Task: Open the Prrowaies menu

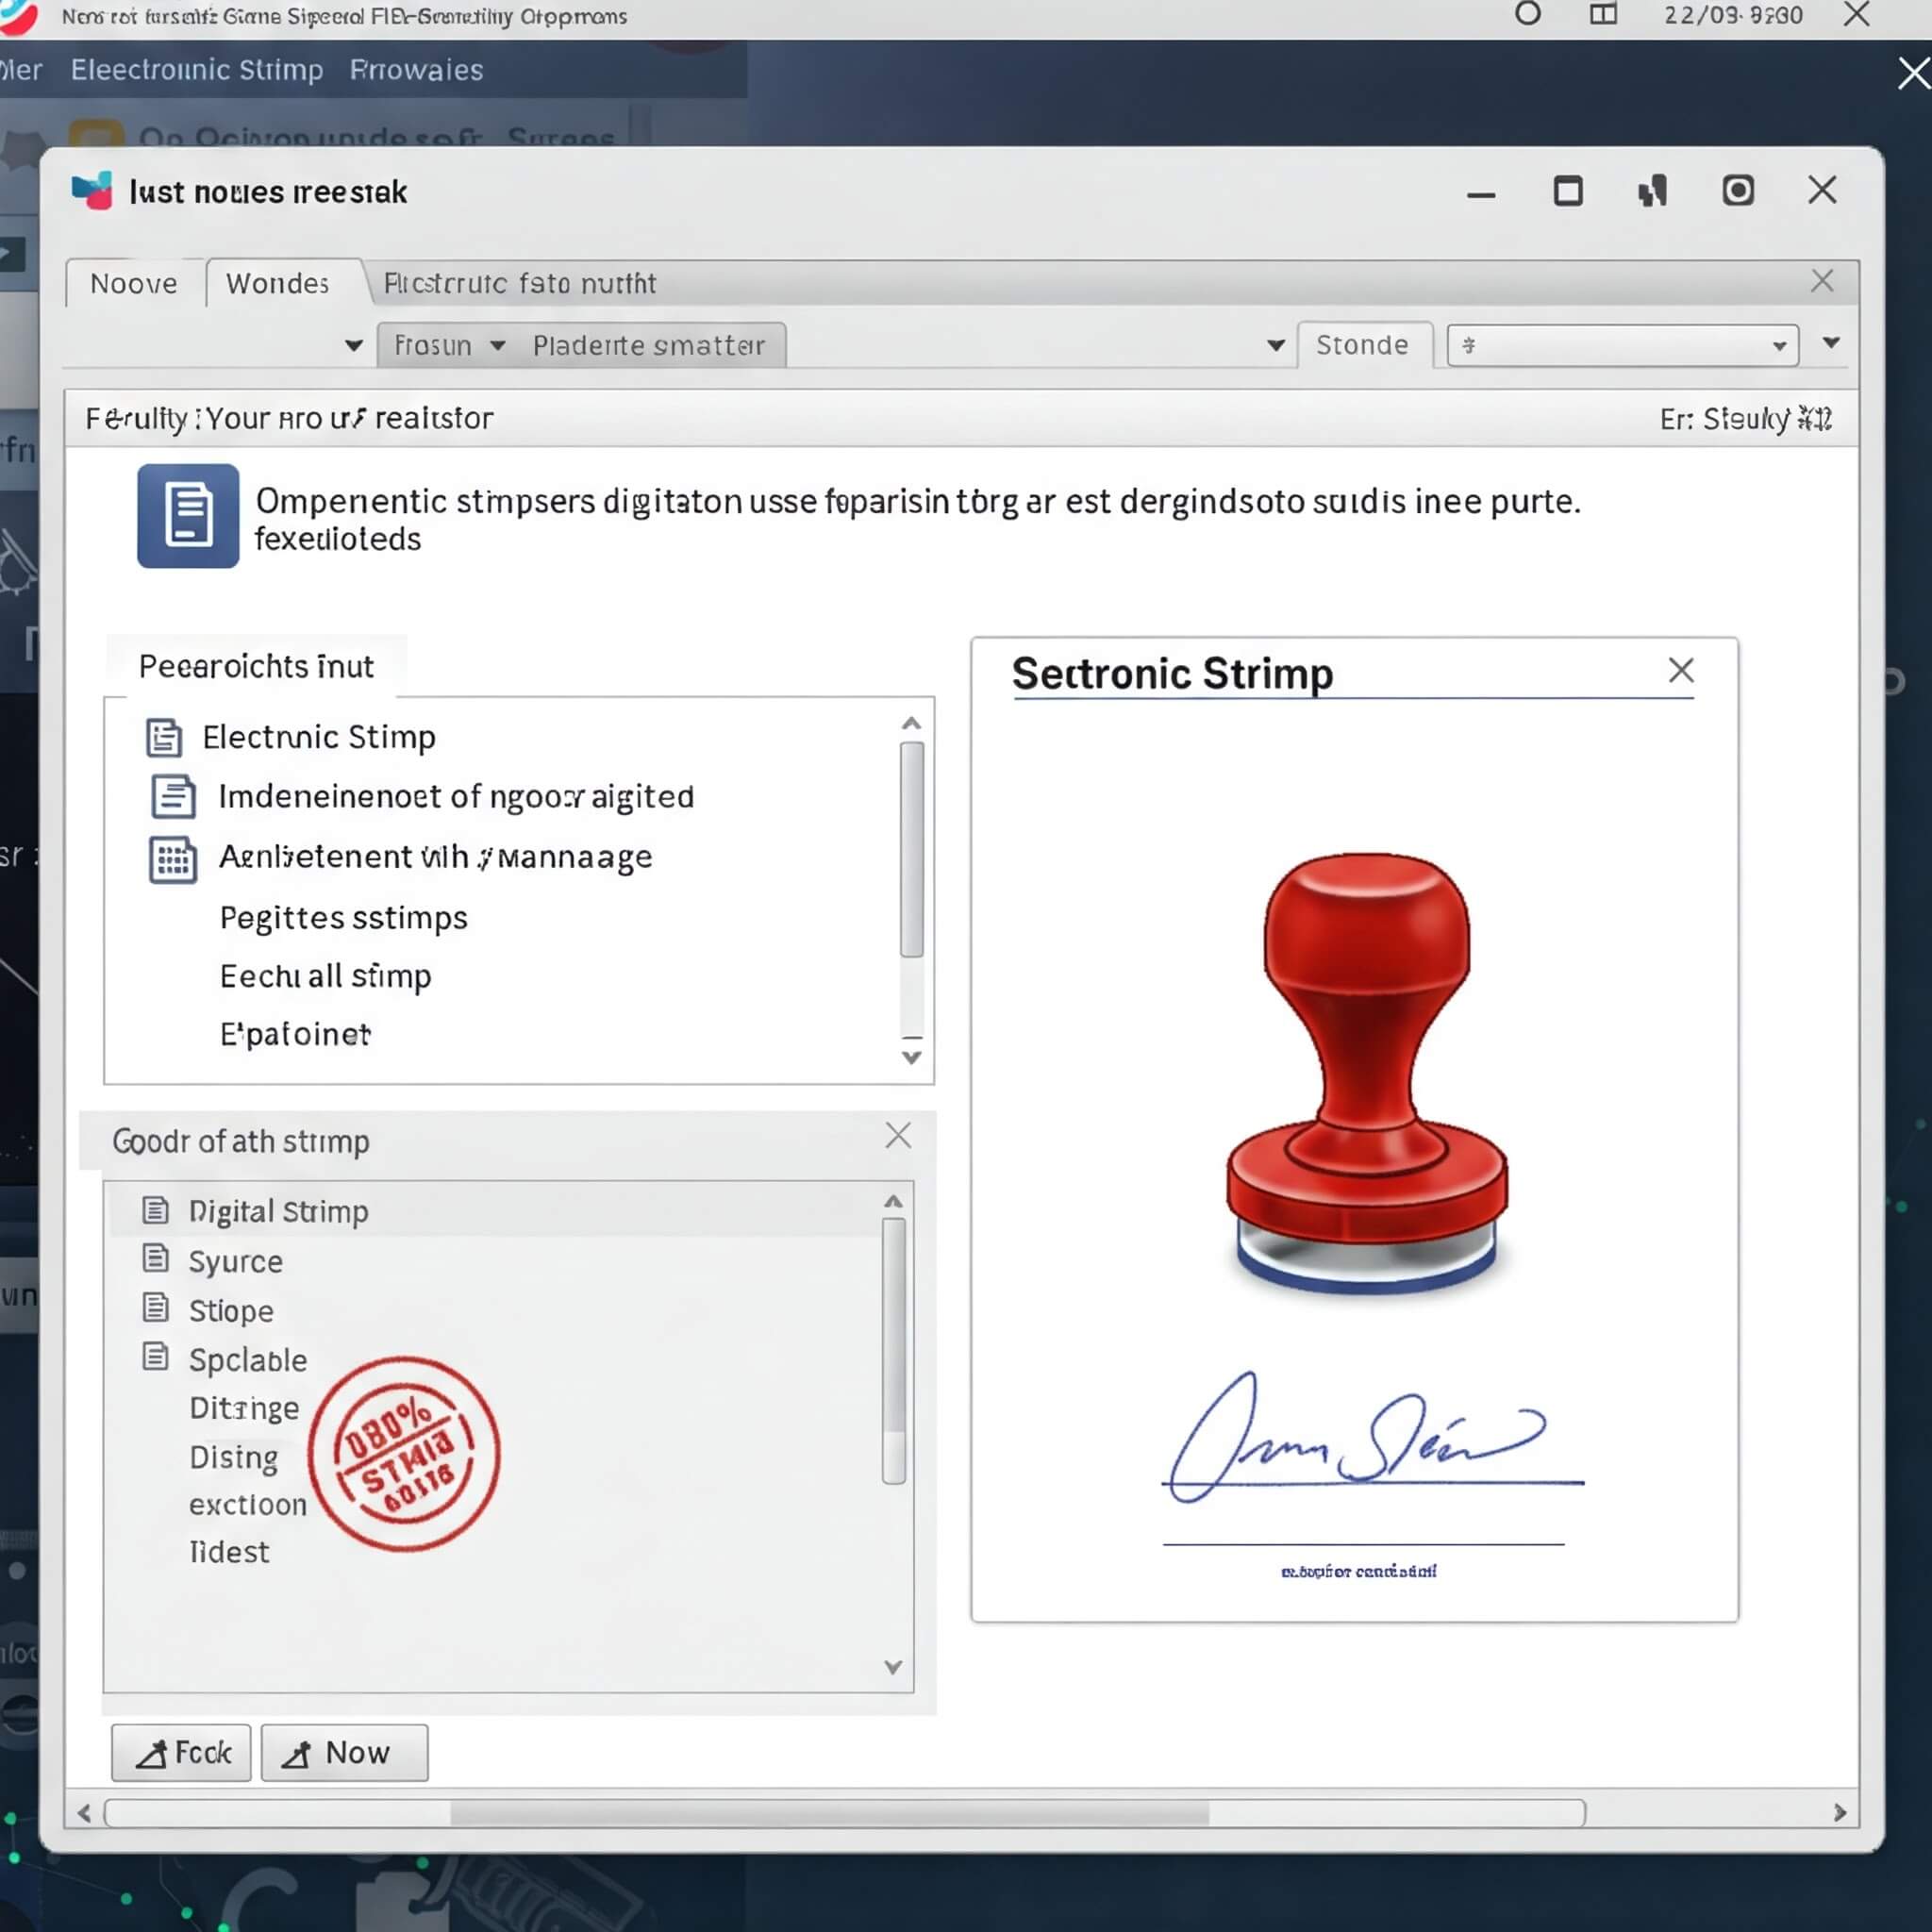Action: 416,70
